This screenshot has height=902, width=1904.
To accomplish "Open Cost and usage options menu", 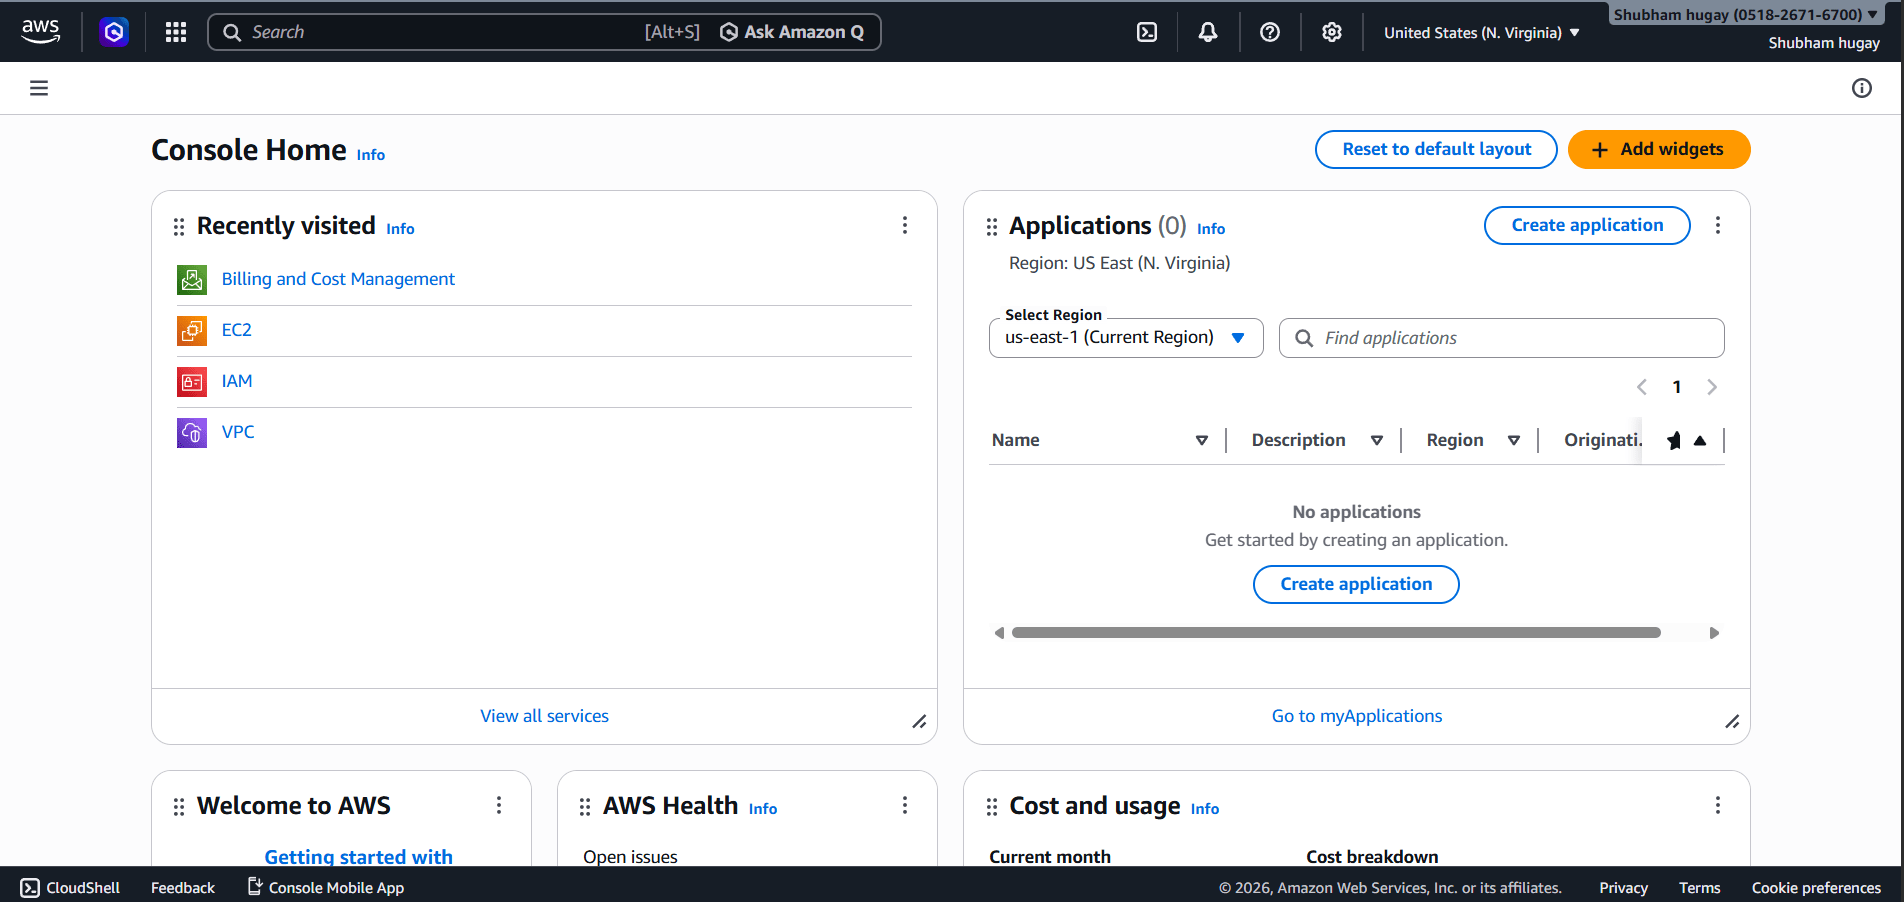I will coord(1718,805).
